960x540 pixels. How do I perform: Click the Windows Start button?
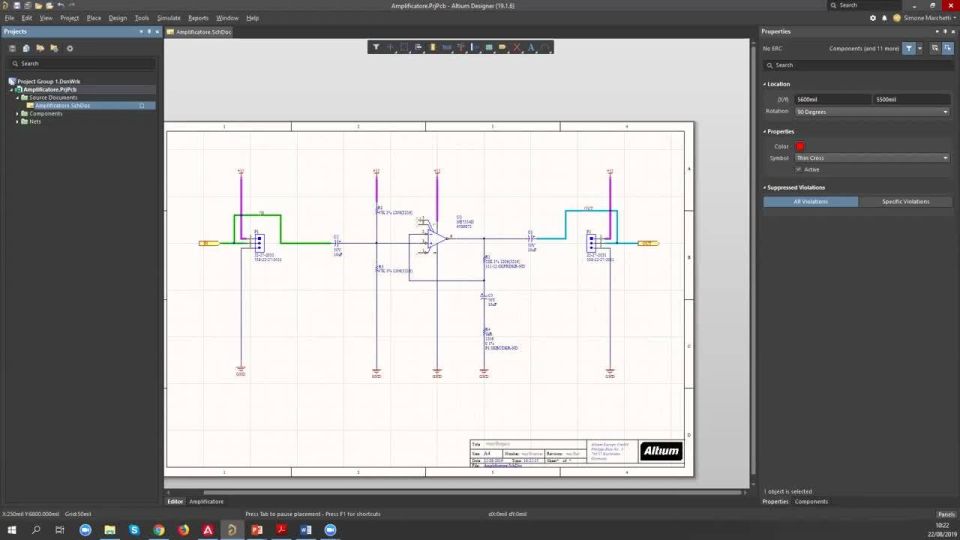point(12,530)
